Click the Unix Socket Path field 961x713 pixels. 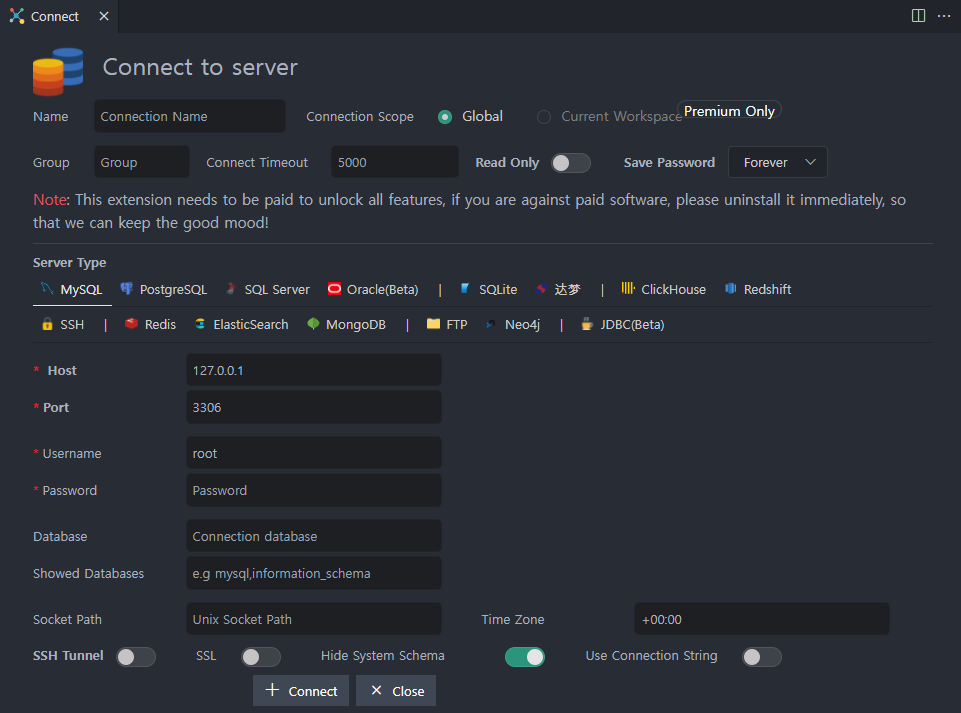point(314,619)
